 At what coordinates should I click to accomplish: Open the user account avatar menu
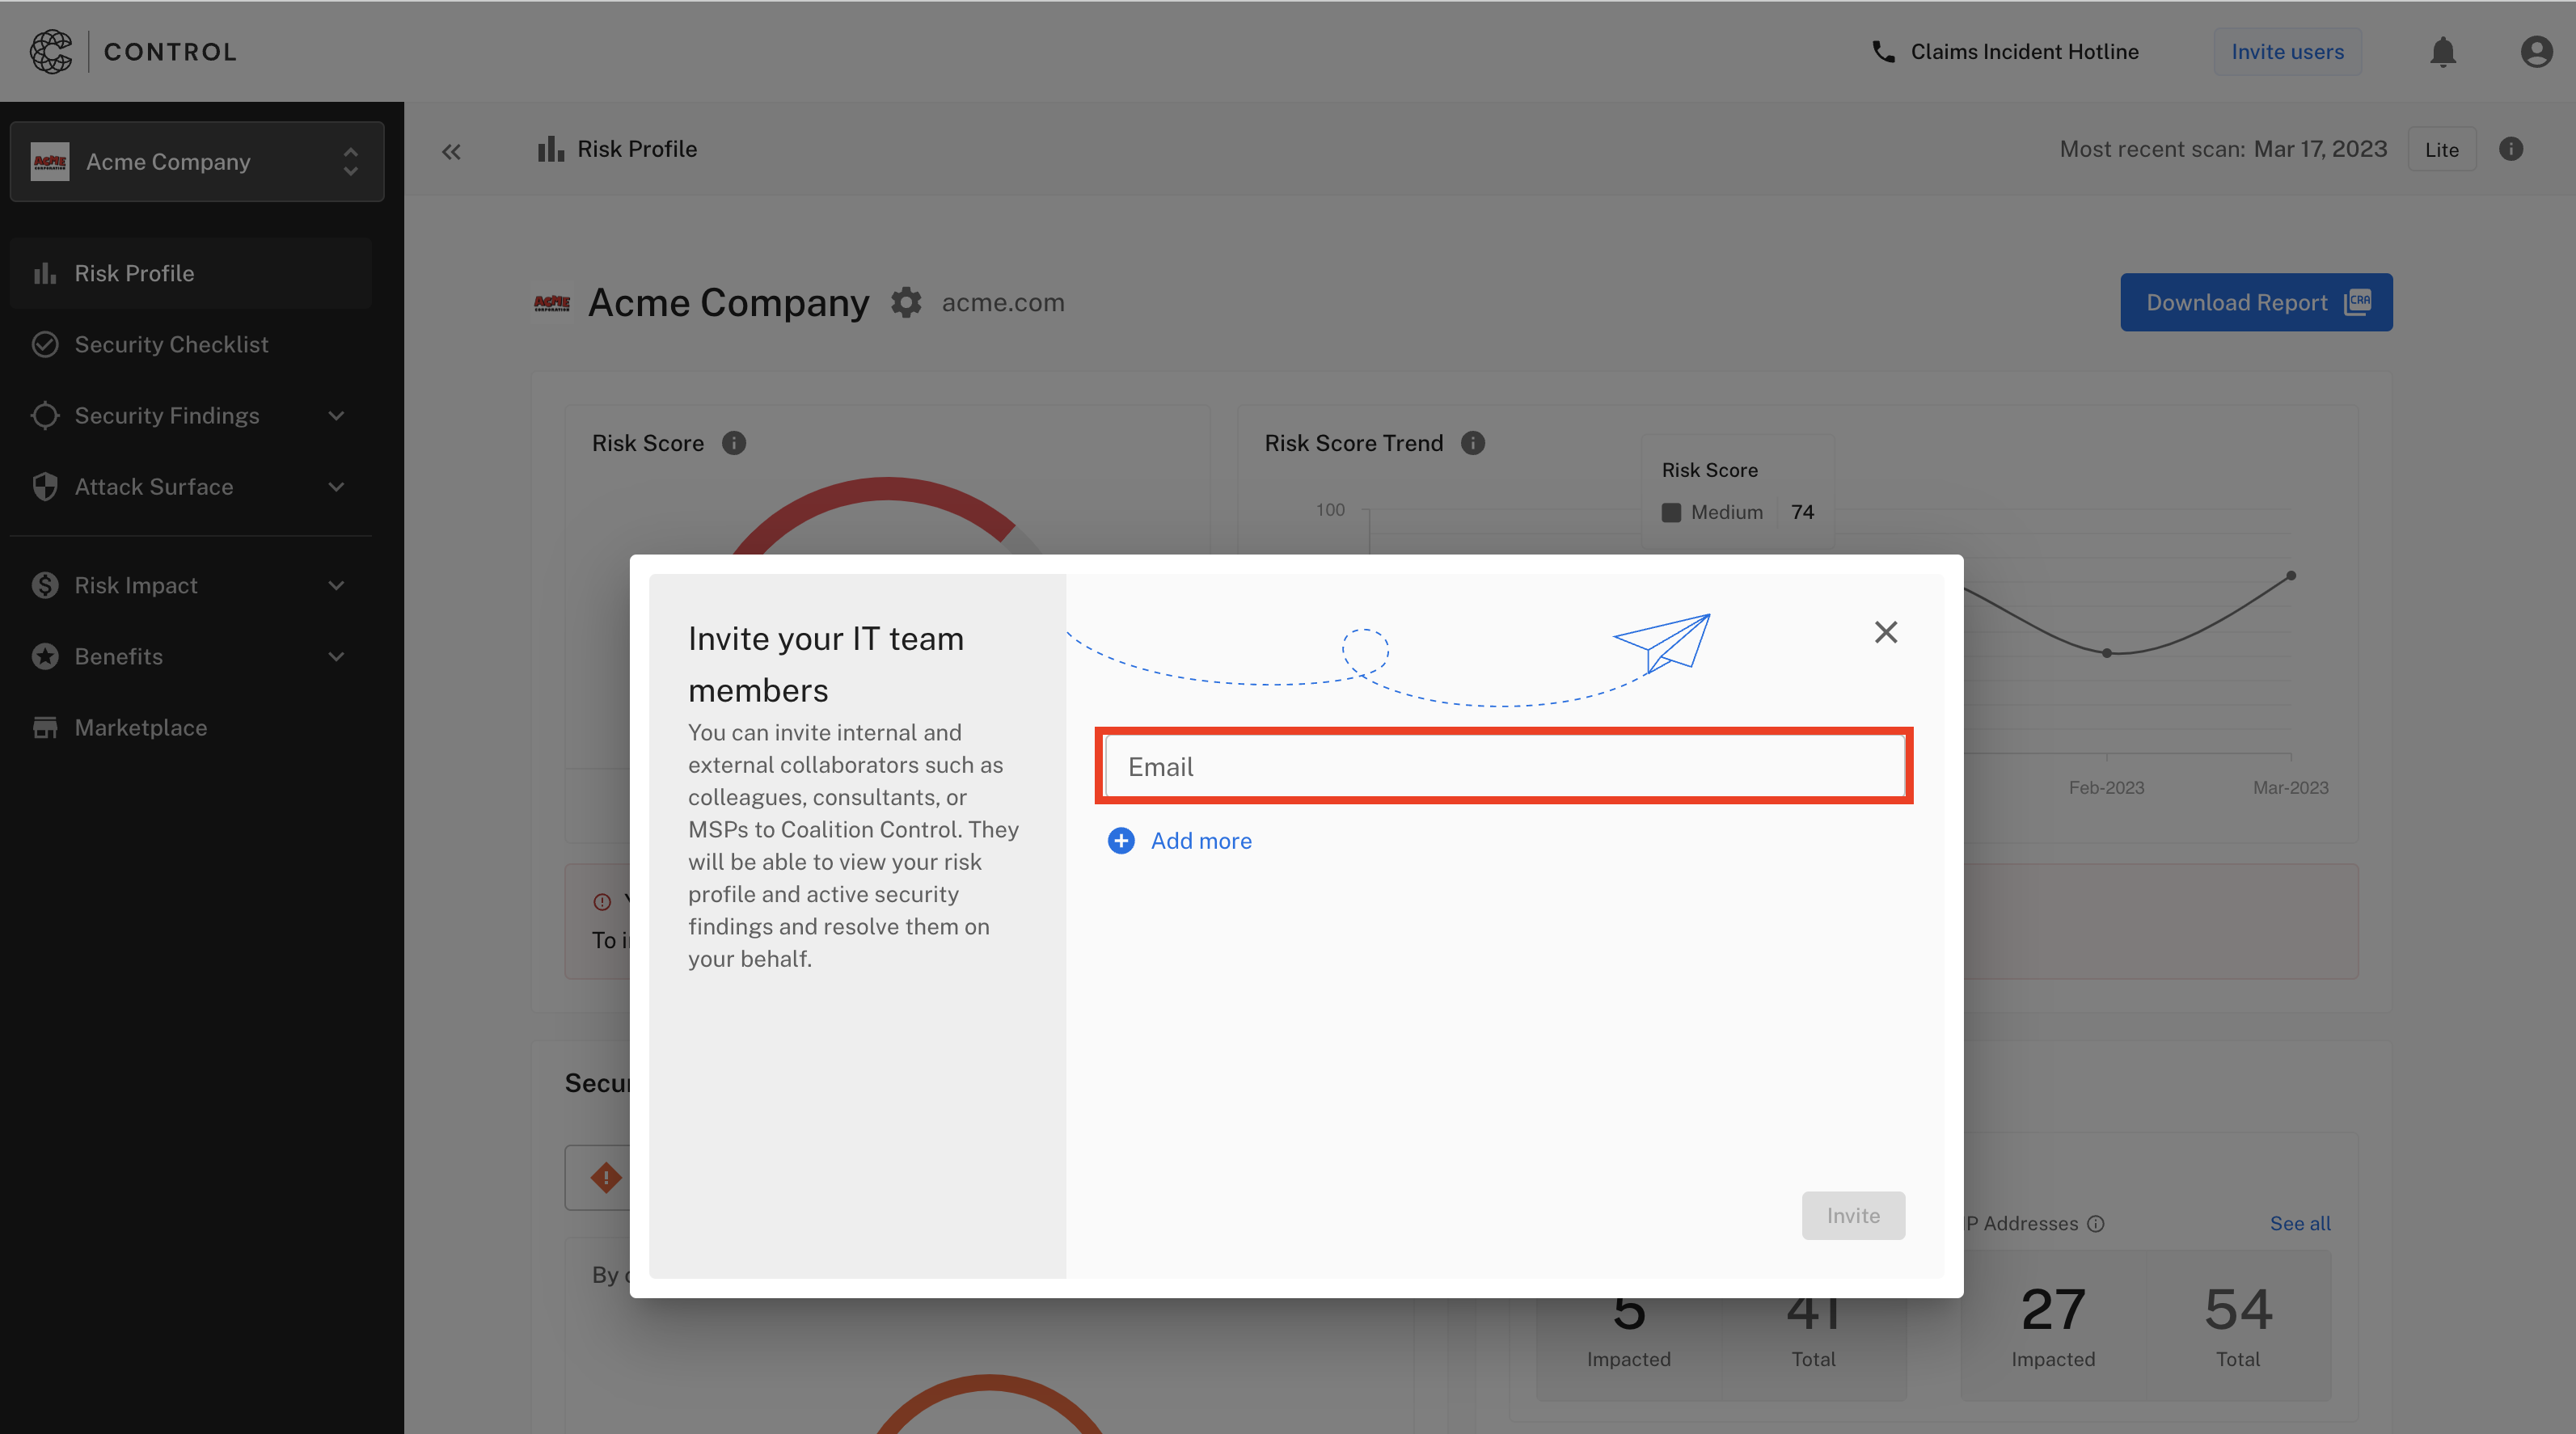pos(2536,51)
